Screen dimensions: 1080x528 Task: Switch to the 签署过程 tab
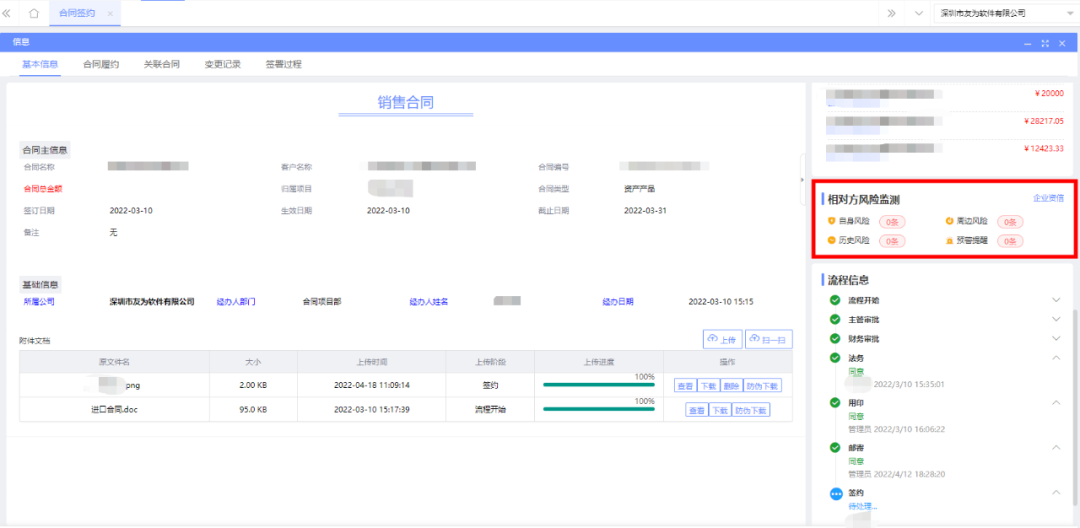tap(283, 64)
